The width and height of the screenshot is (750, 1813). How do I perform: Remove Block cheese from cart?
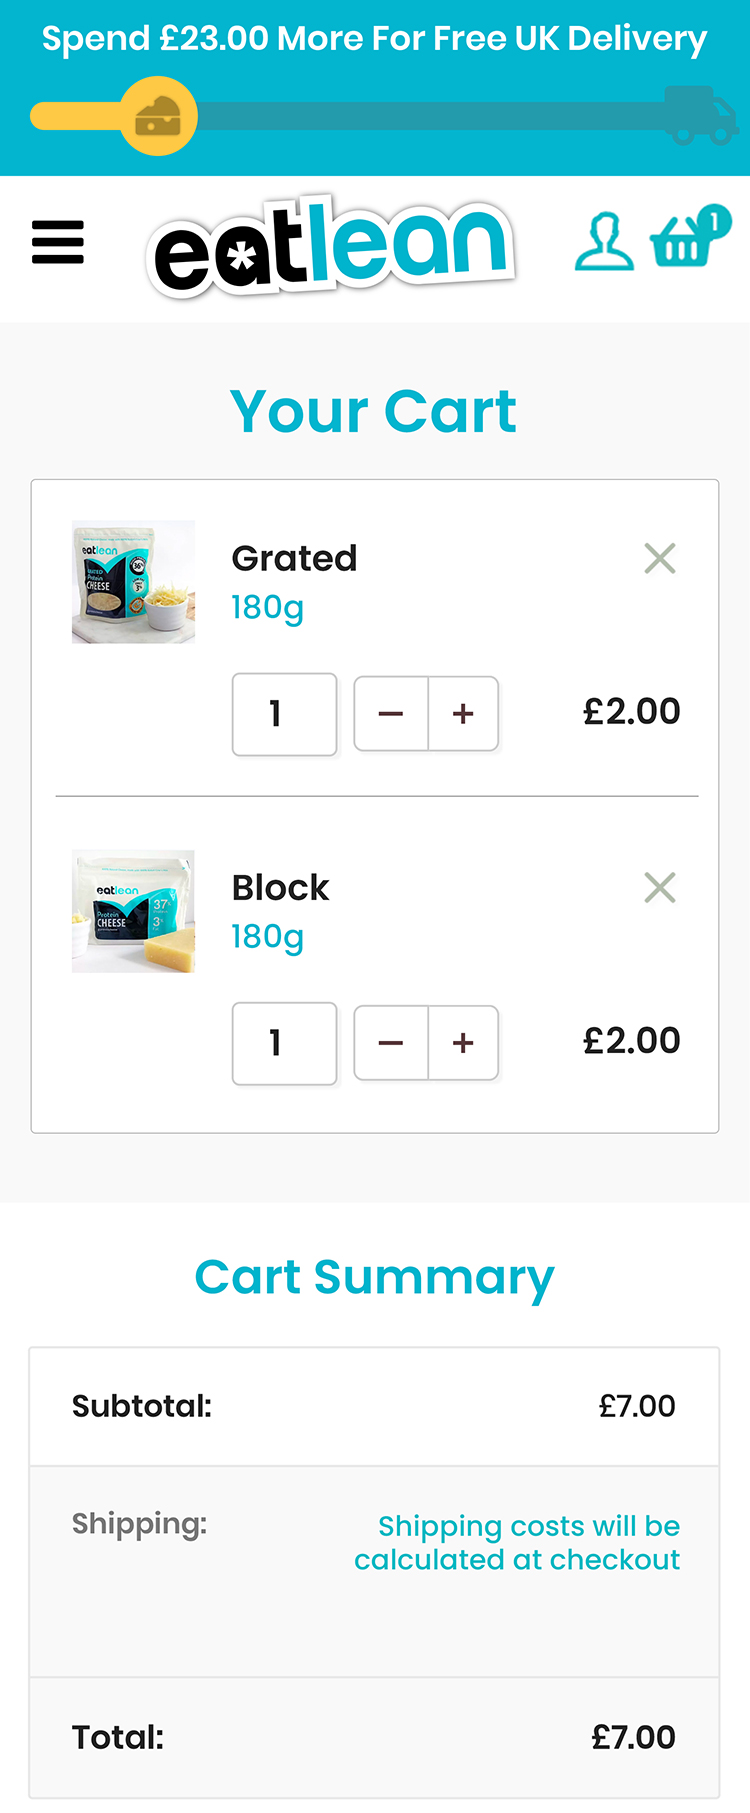[x=660, y=887]
